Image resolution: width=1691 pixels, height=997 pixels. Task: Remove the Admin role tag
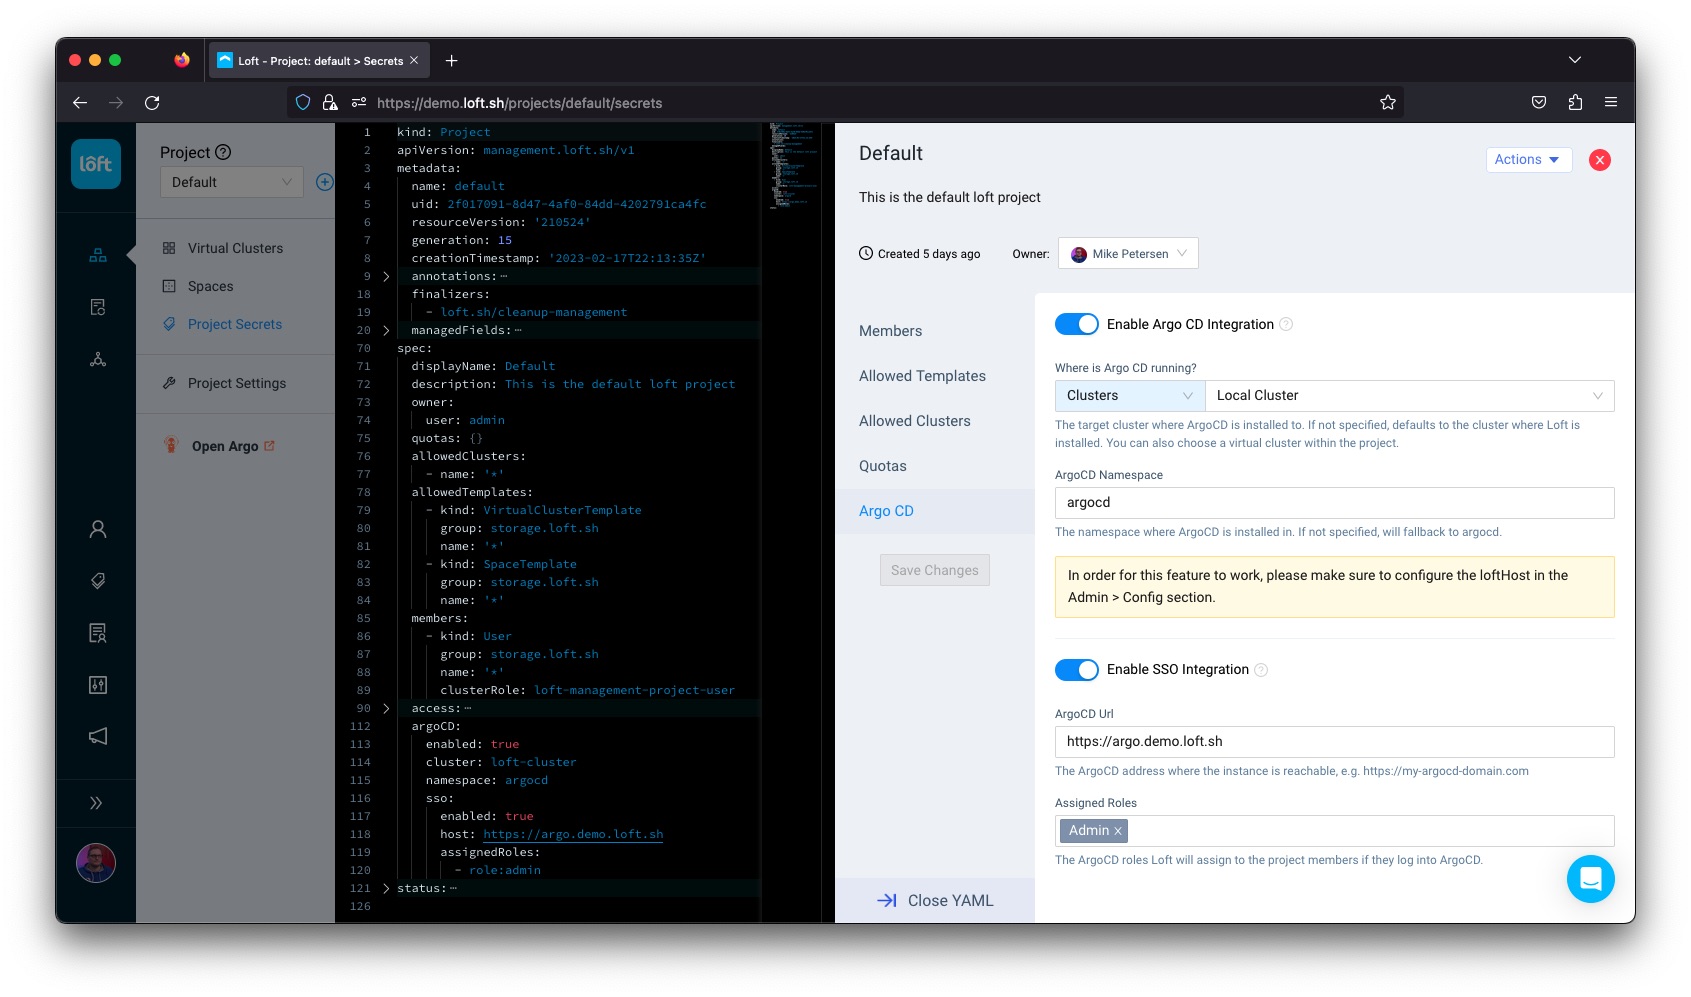pyautogui.click(x=1118, y=831)
